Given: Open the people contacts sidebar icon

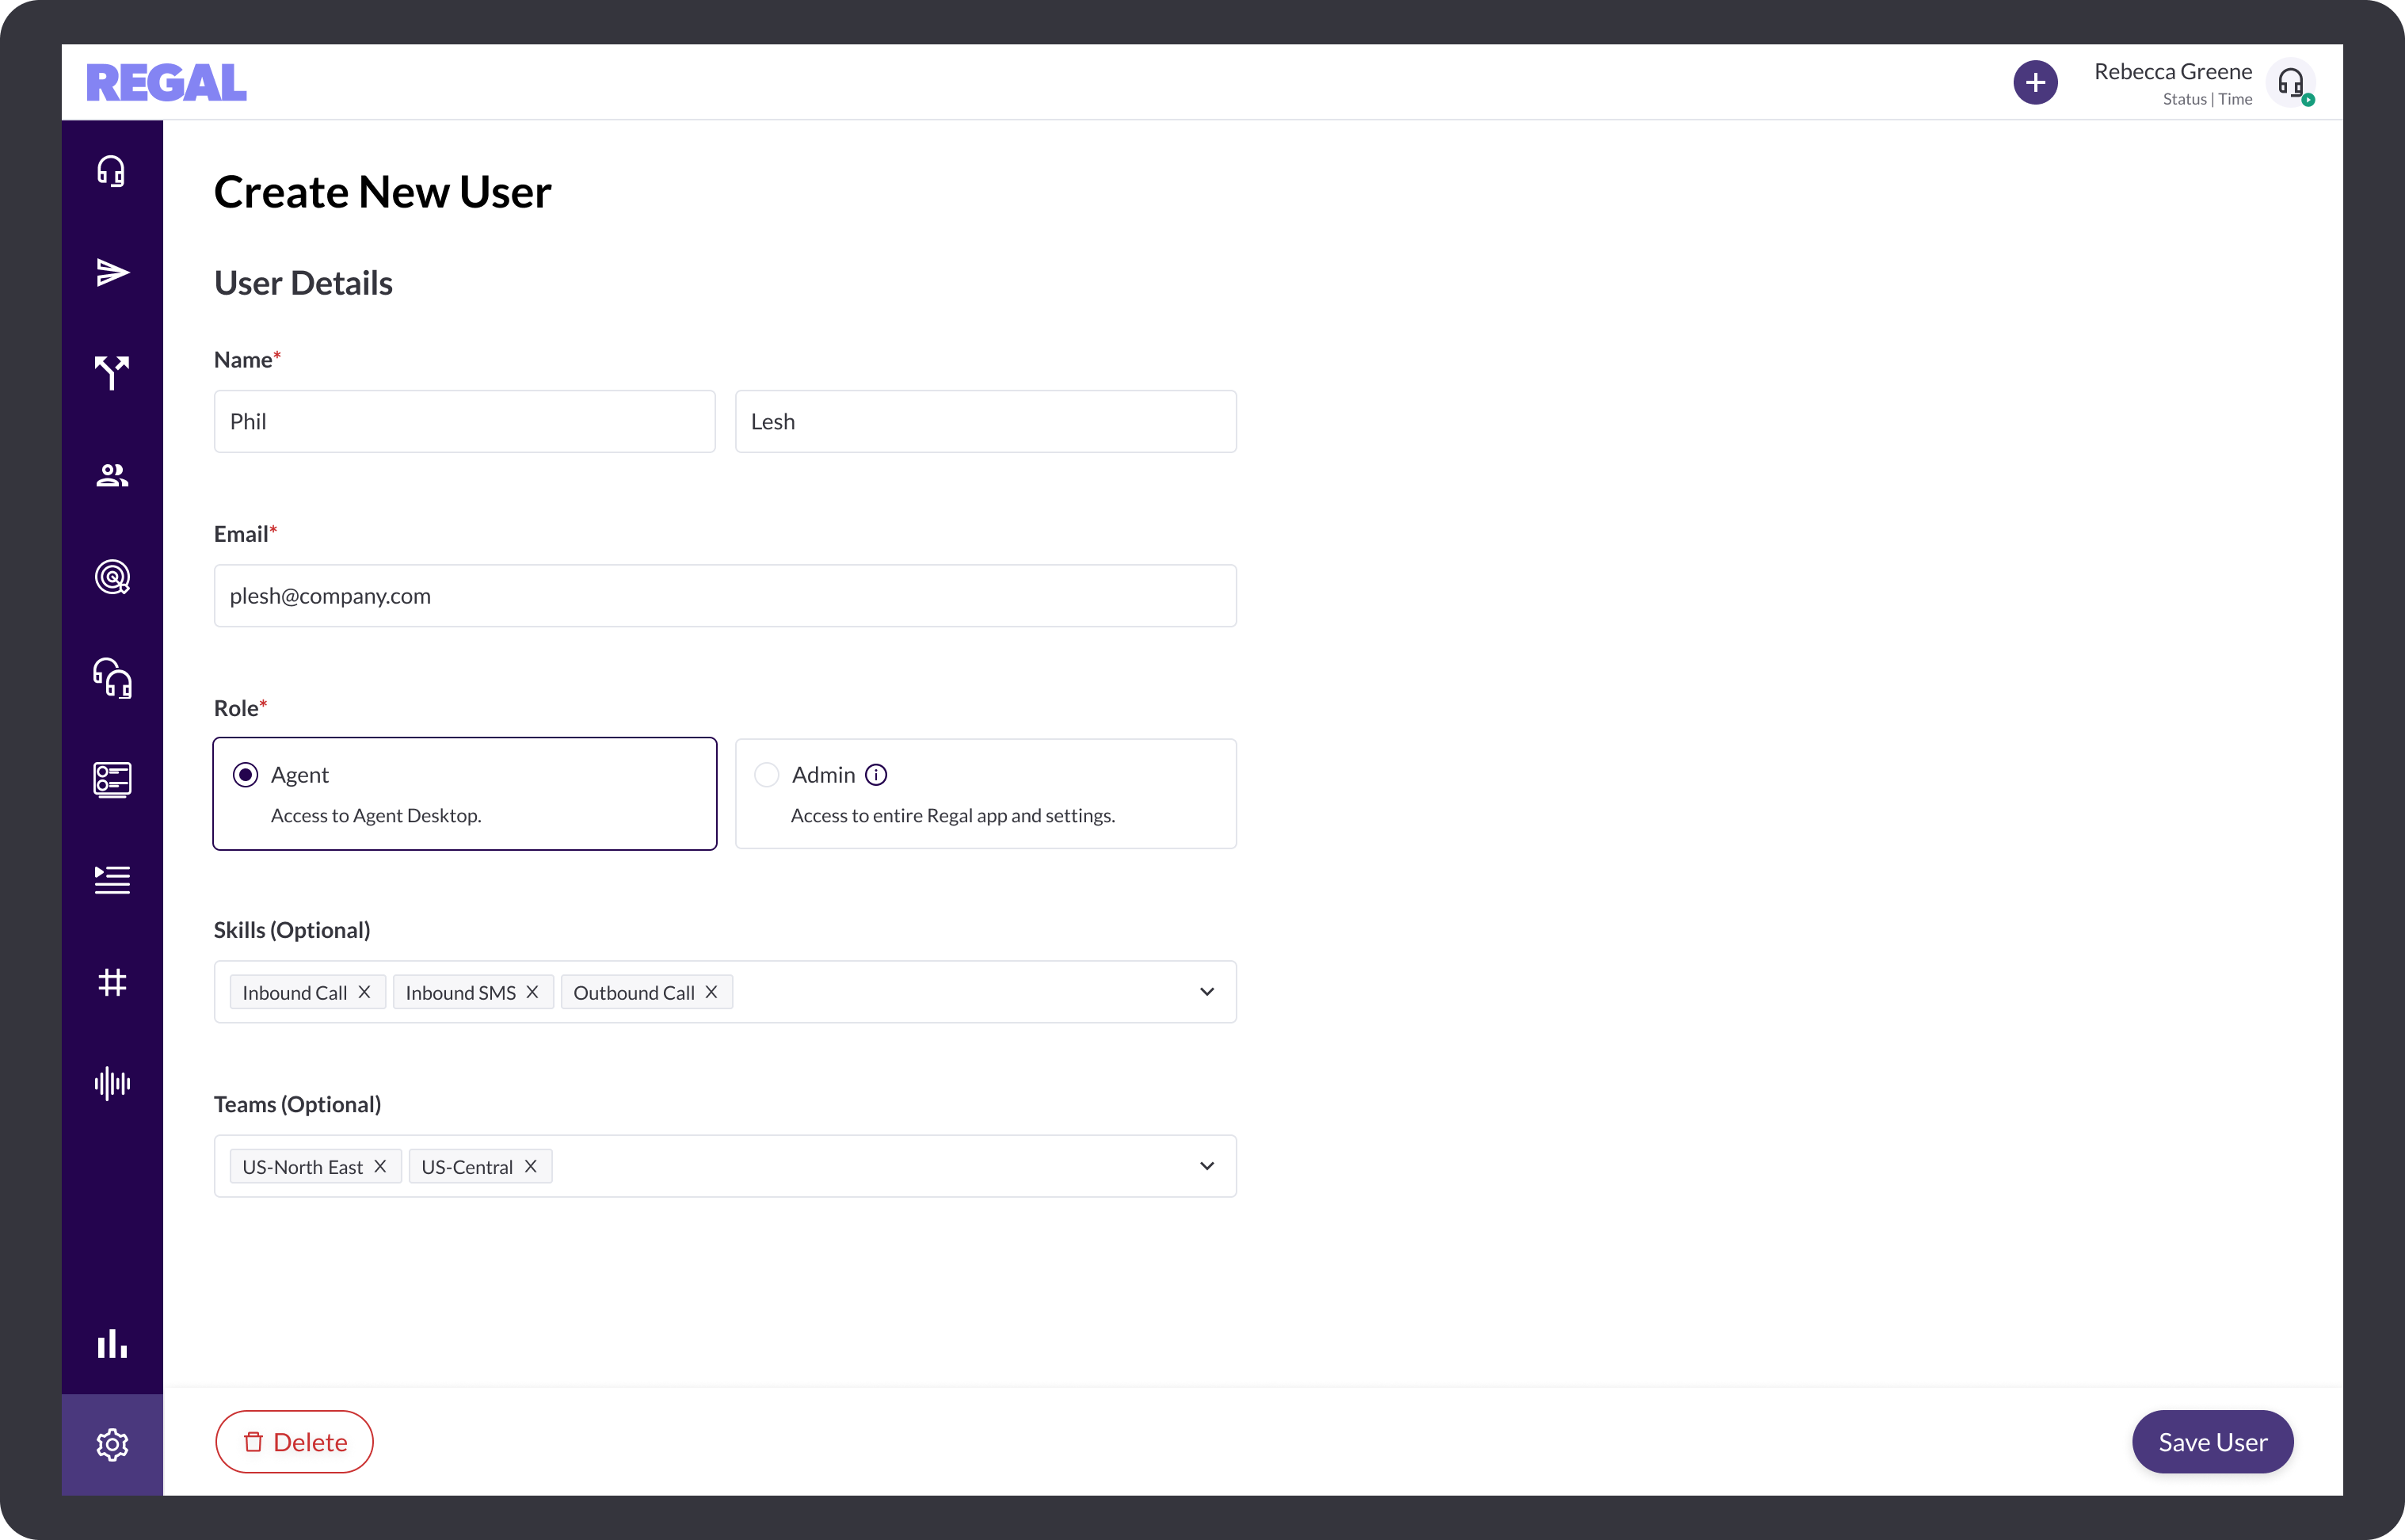Looking at the screenshot, I should (112, 475).
